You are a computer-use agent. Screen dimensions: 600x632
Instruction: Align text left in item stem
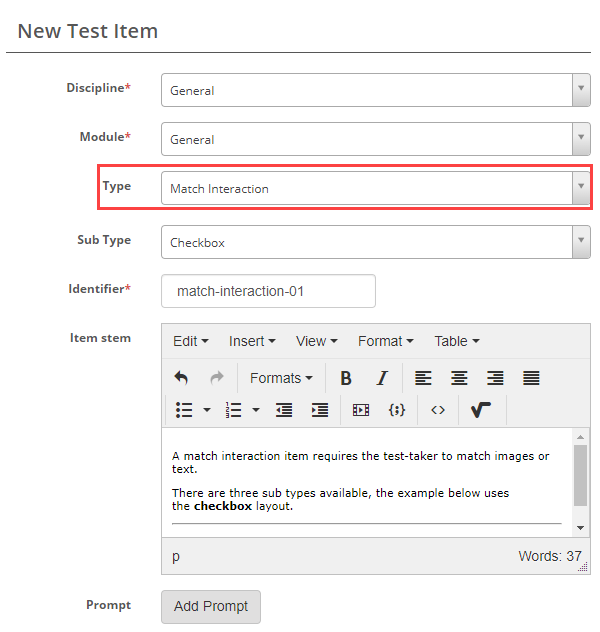click(423, 378)
